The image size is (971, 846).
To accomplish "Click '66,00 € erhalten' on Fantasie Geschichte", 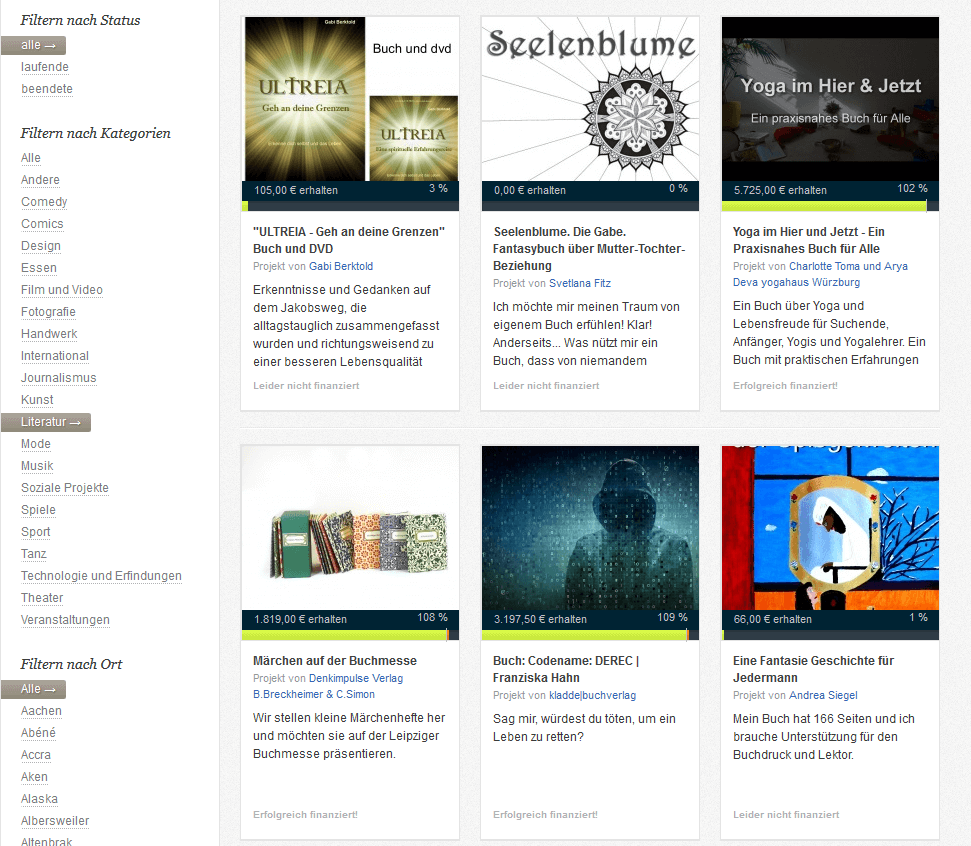I will tap(773, 619).
